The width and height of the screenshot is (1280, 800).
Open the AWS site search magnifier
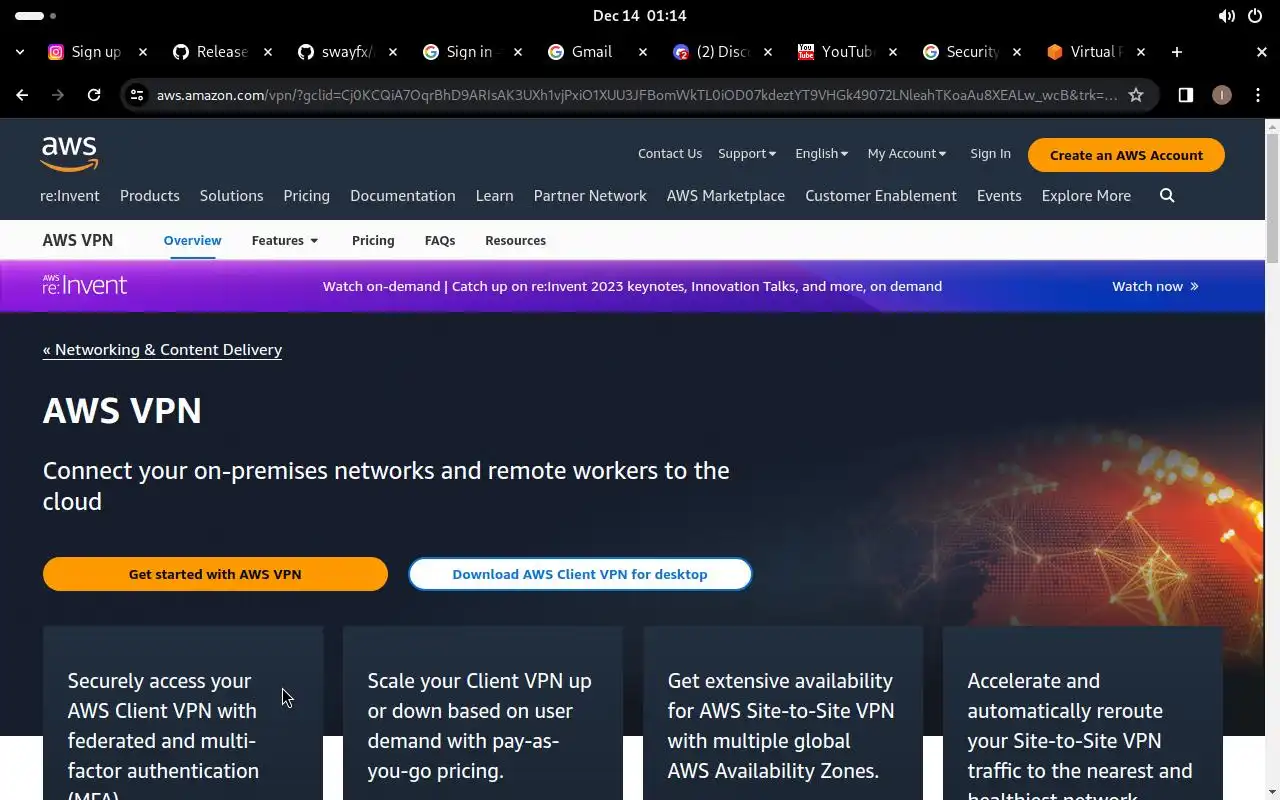click(1167, 196)
